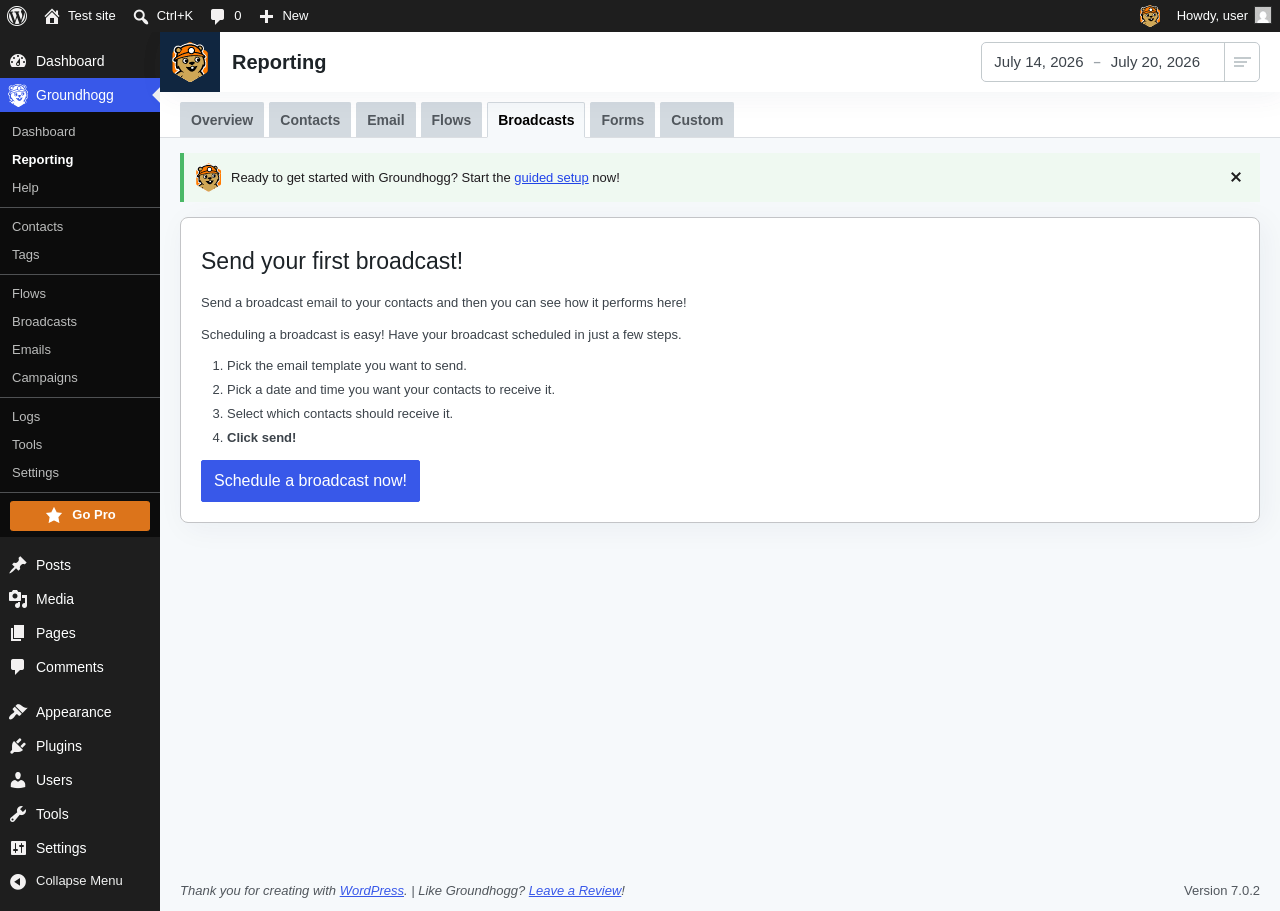Click the Leave a Review link
The image size is (1280, 911).
point(575,891)
